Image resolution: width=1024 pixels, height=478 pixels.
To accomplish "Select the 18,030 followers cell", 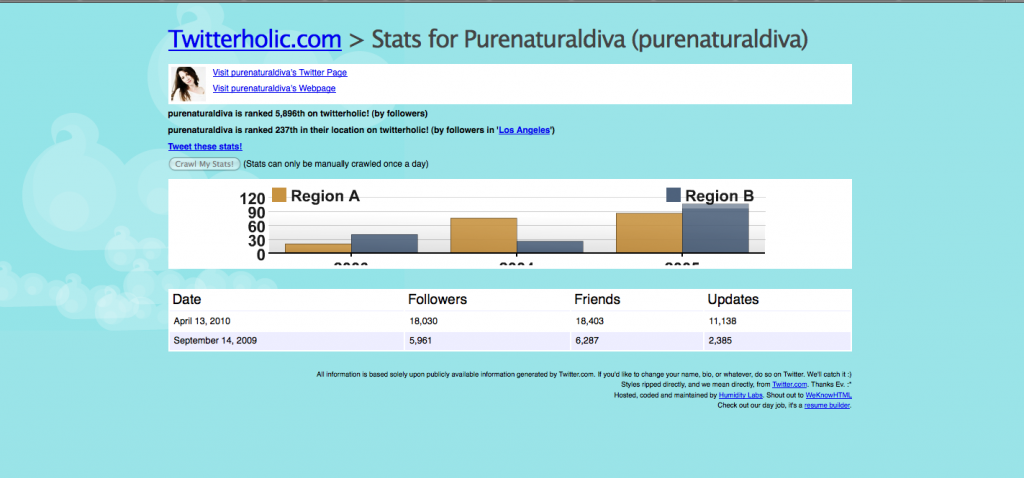I will coord(487,321).
